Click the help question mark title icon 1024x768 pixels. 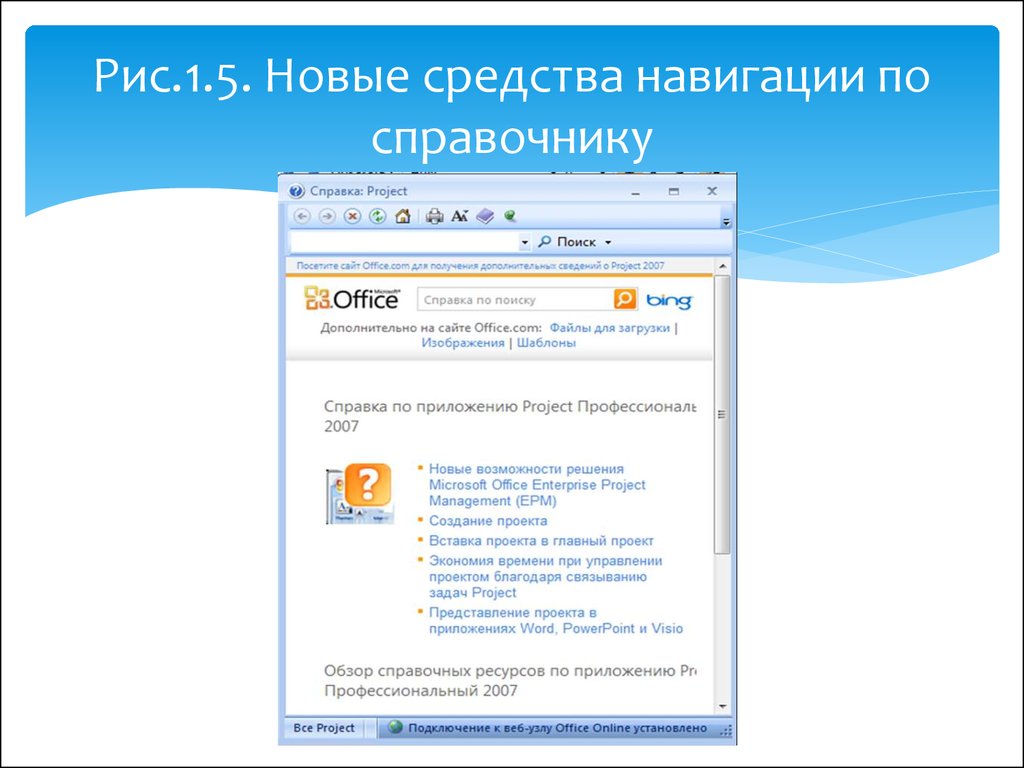pos(296,191)
